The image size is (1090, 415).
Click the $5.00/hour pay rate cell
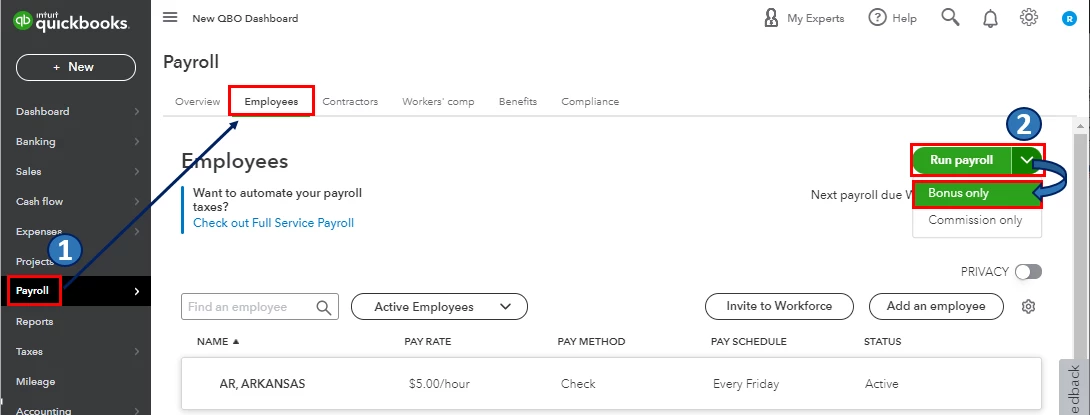(439, 384)
